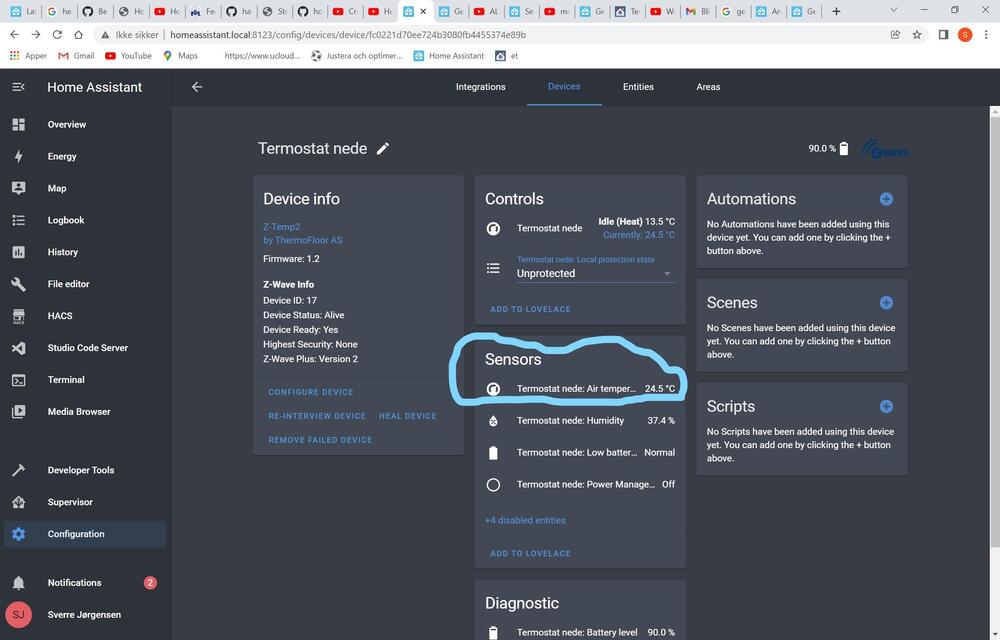Image resolution: width=1000 pixels, height=640 pixels.
Task: Switch to the Entities tab
Action: 638,87
